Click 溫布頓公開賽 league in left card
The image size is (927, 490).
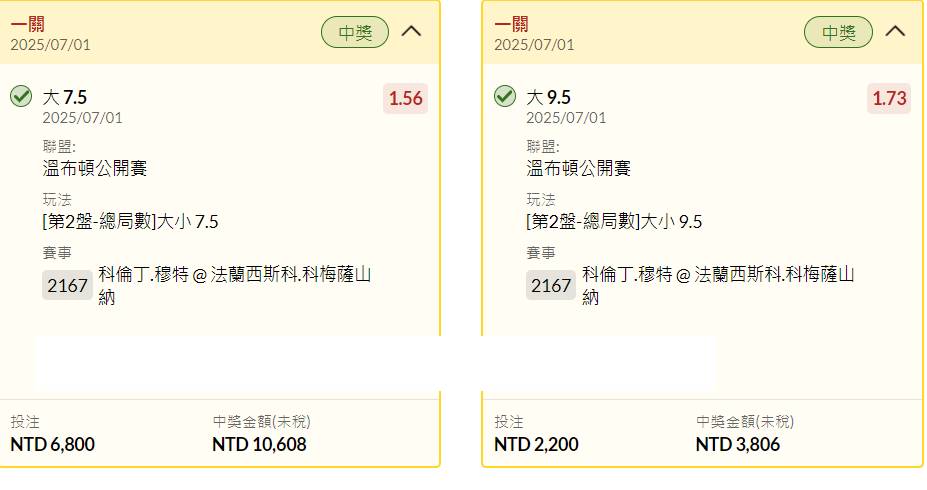[x=95, y=168]
